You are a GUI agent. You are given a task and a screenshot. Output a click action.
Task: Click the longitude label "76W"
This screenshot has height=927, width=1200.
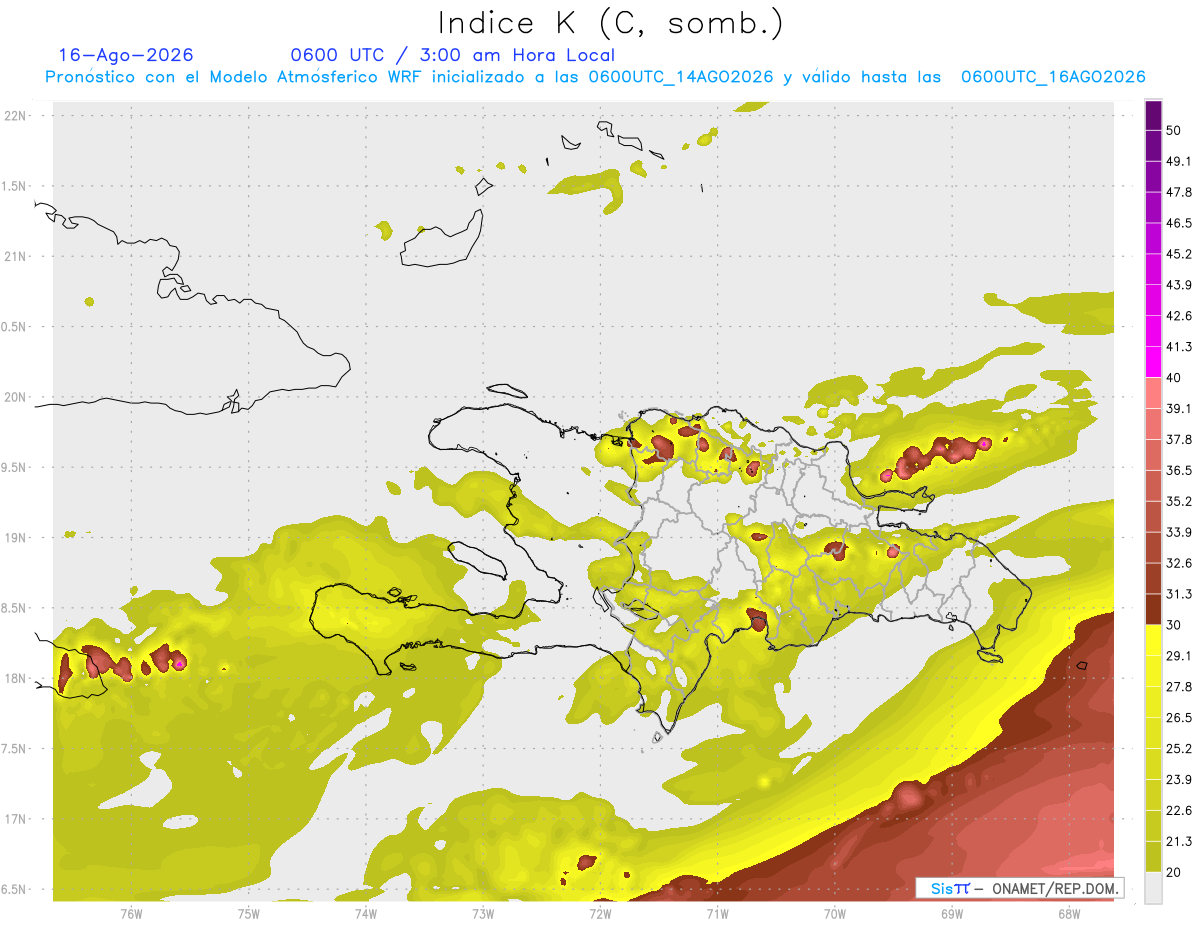pyautogui.click(x=131, y=912)
